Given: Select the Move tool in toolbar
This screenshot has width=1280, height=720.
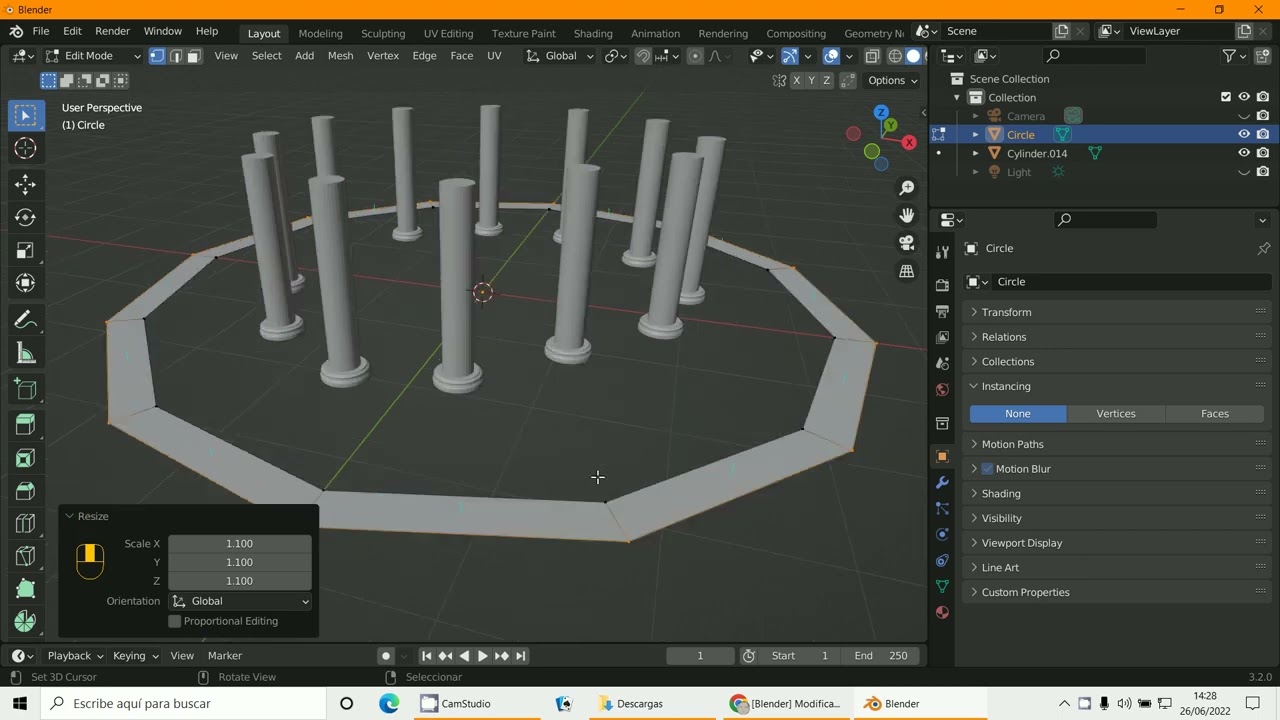Looking at the screenshot, I should click(25, 184).
